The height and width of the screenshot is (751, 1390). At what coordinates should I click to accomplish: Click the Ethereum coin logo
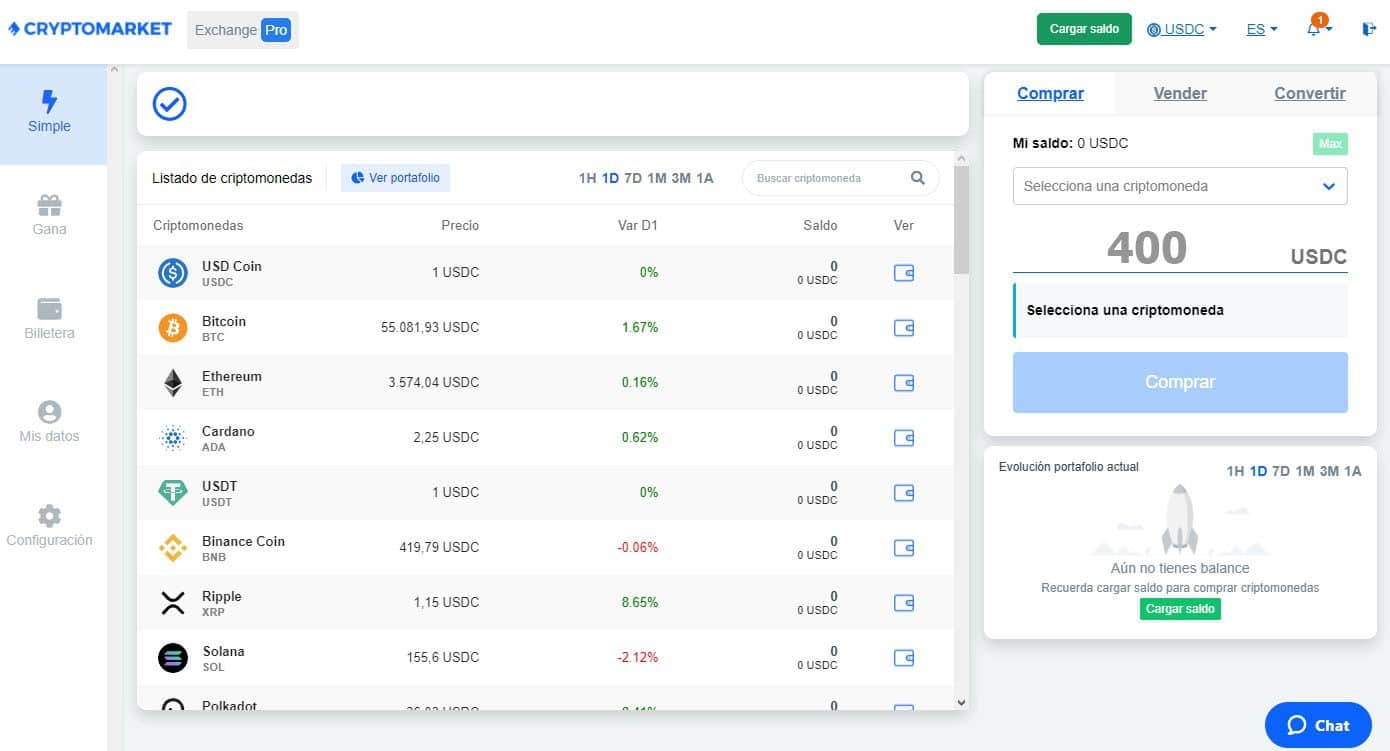point(173,383)
